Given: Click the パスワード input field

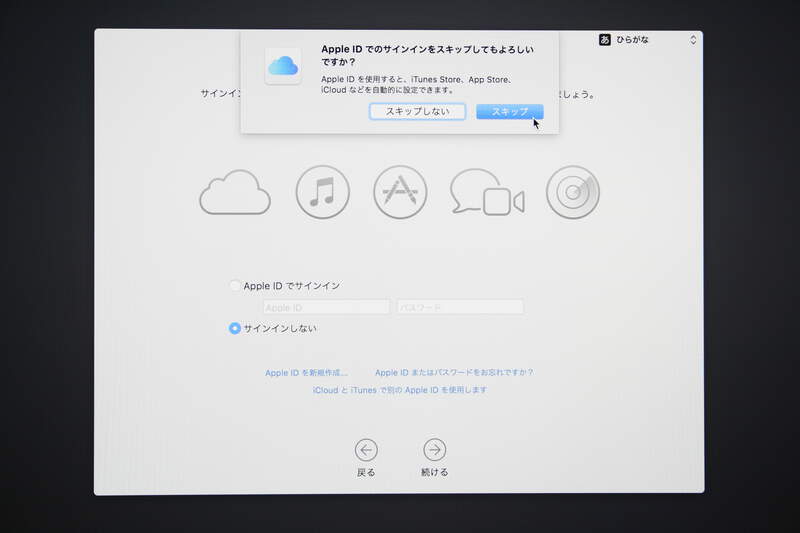Looking at the screenshot, I should click(x=460, y=307).
